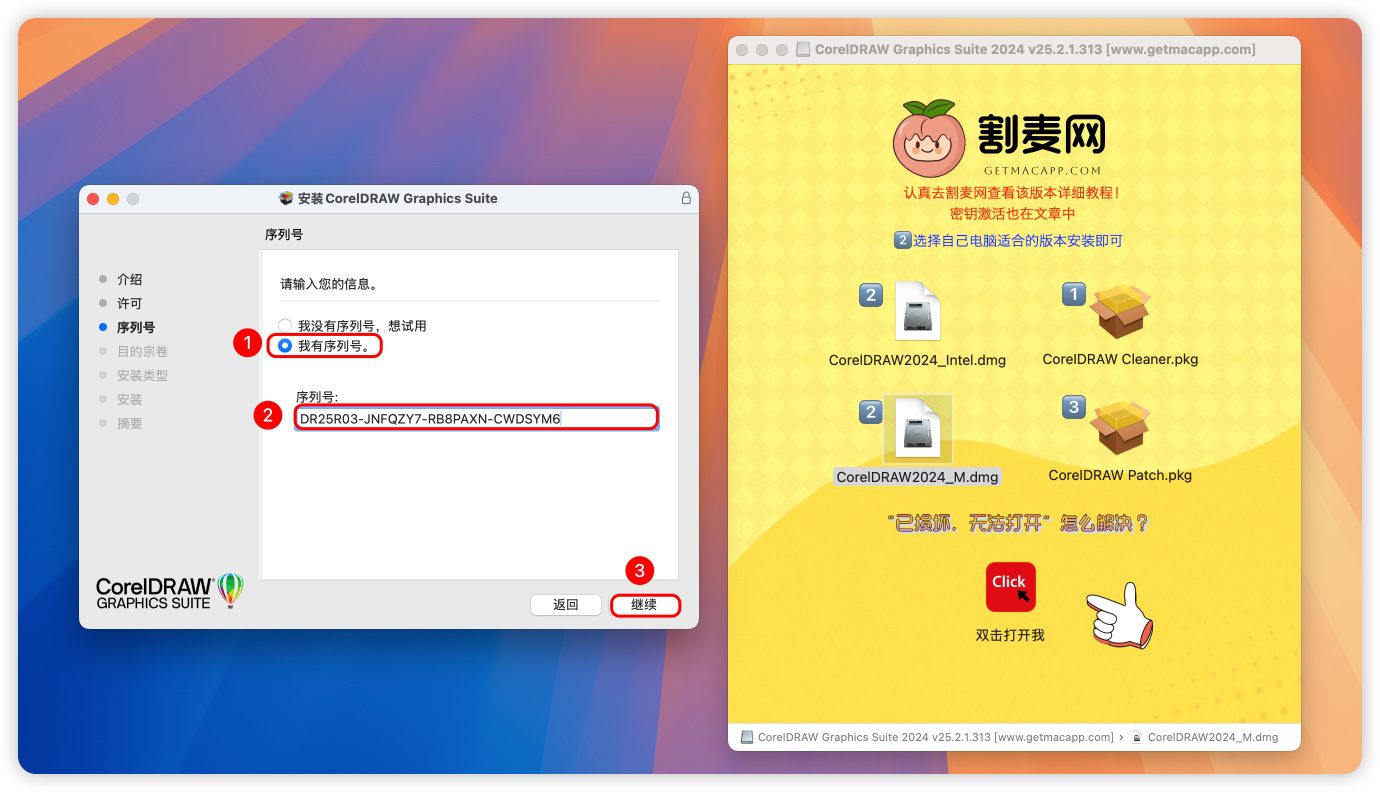Viewport: 1380px width, 792px height.
Task: Click the red Click app icon
Action: pyautogui.click(x=1010, y=587)
